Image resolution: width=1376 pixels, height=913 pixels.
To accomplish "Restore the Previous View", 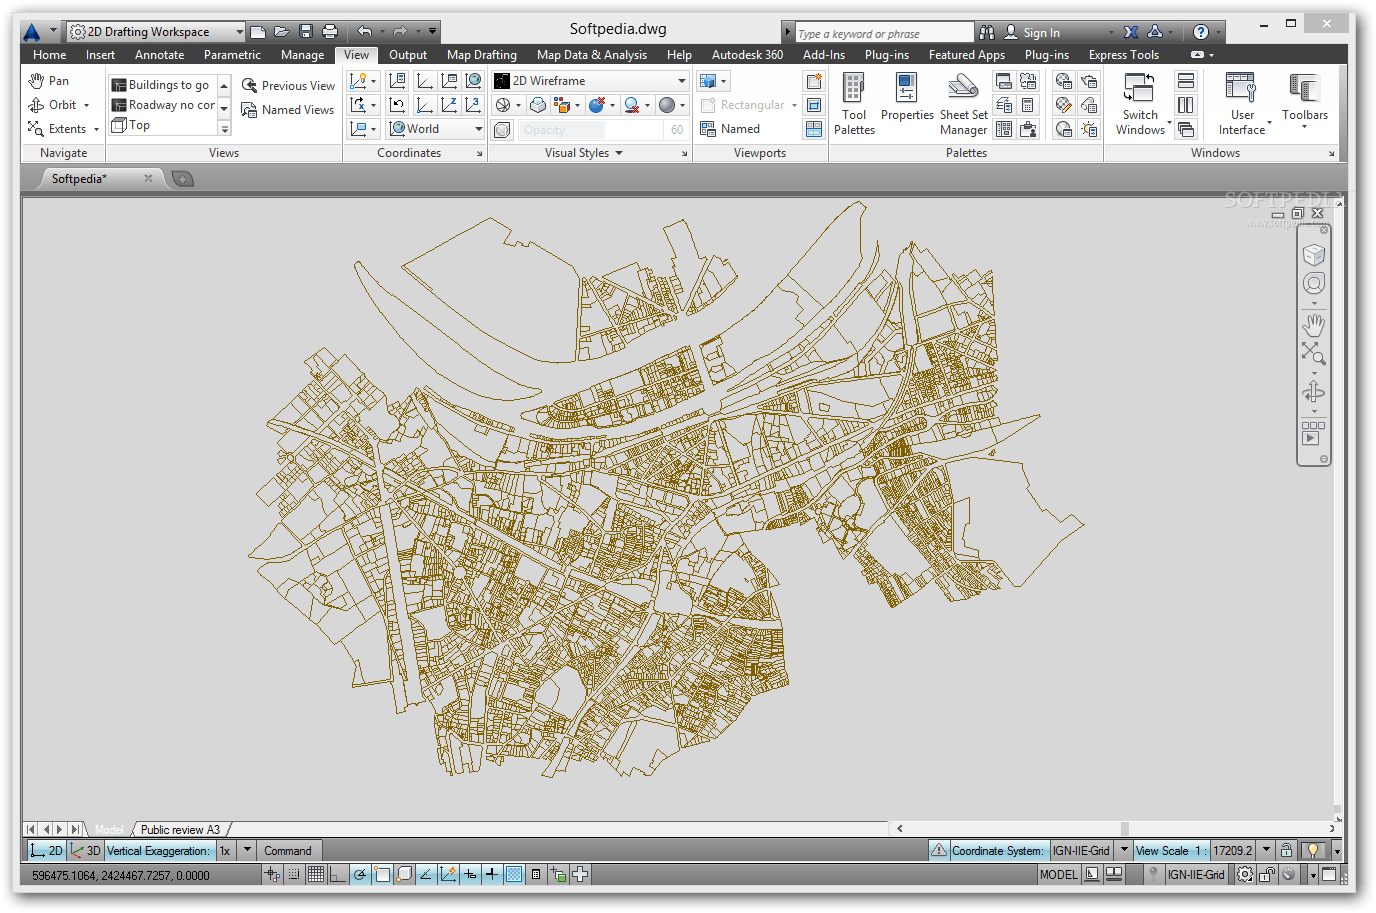I will coord(288,86).
